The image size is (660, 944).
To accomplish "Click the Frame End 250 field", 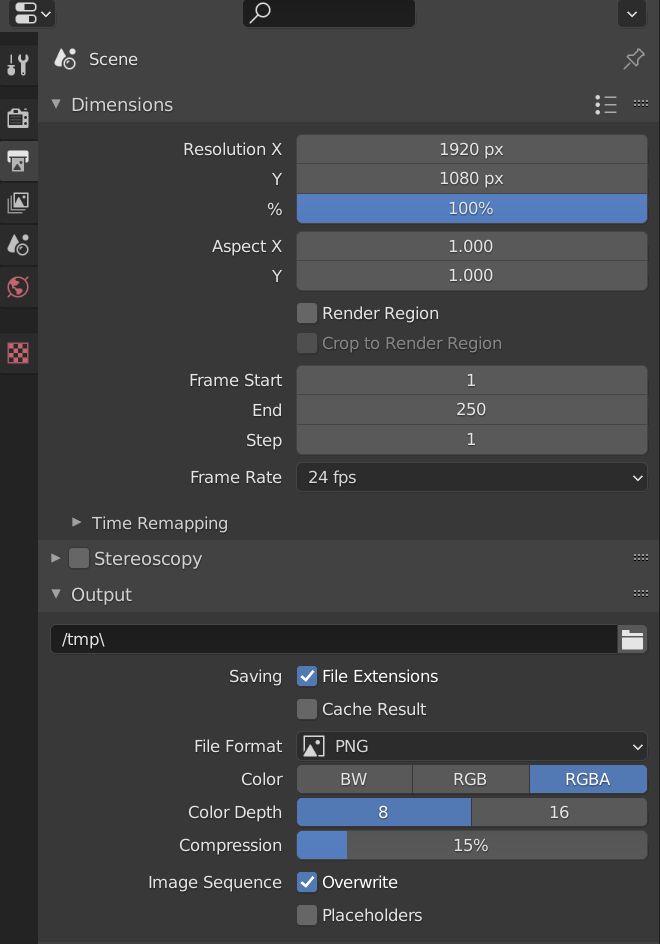I will pos(472,409).
